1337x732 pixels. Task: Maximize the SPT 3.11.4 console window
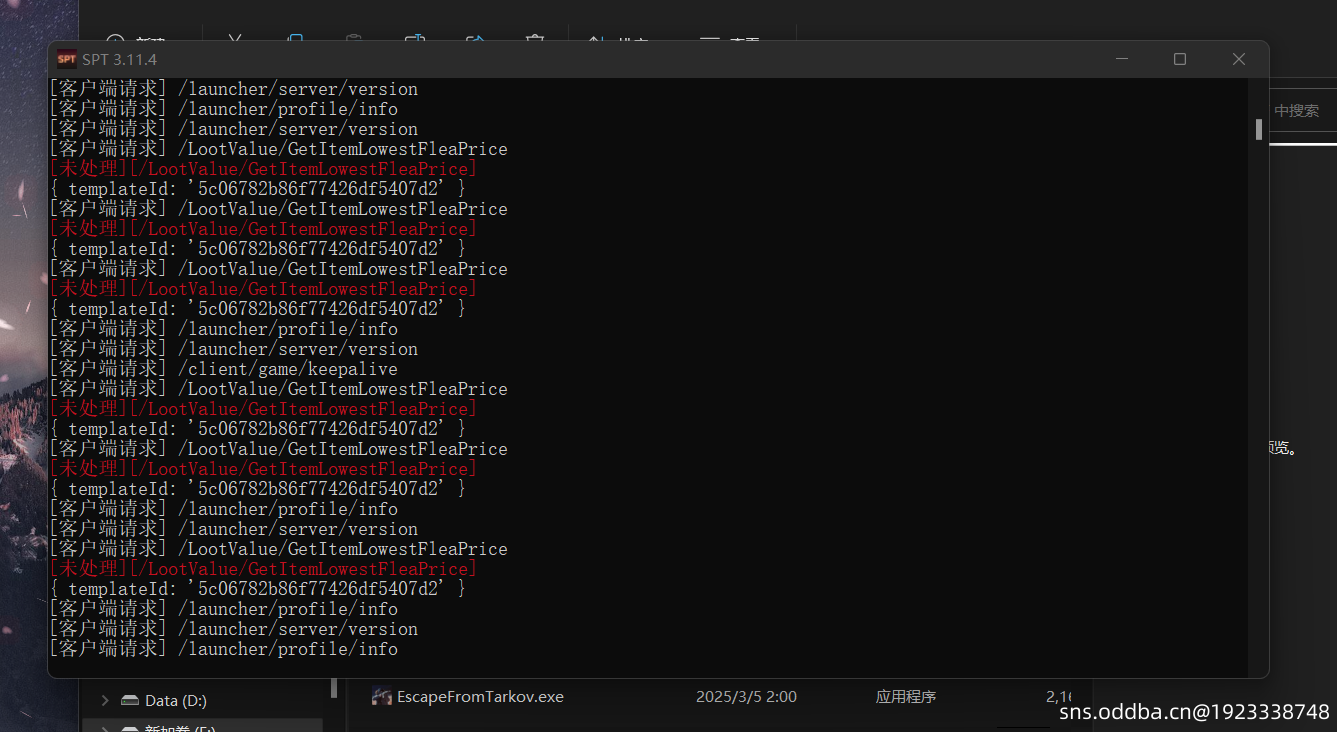point(1180,59)
